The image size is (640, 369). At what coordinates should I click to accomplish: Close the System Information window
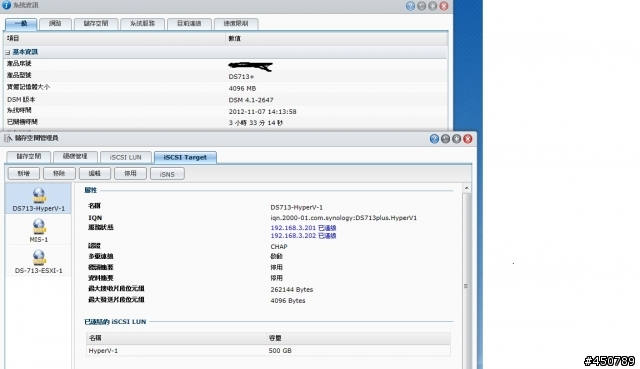(444, 6)
